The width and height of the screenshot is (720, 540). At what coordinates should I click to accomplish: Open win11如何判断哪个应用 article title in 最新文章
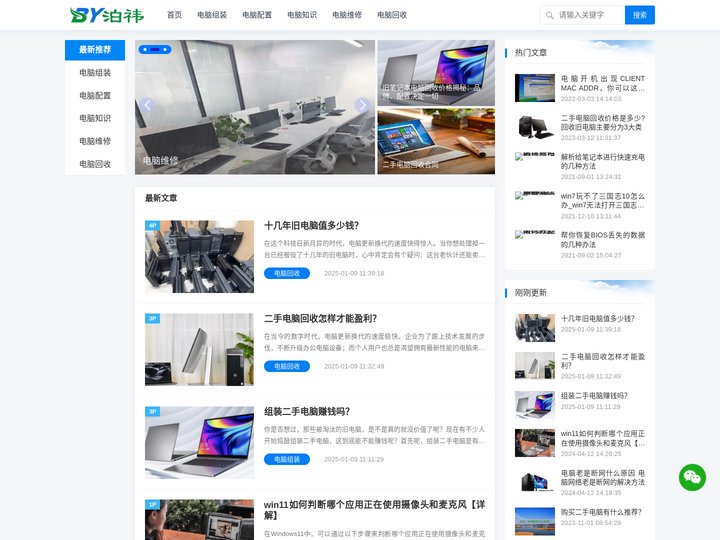tap(374, 510)
